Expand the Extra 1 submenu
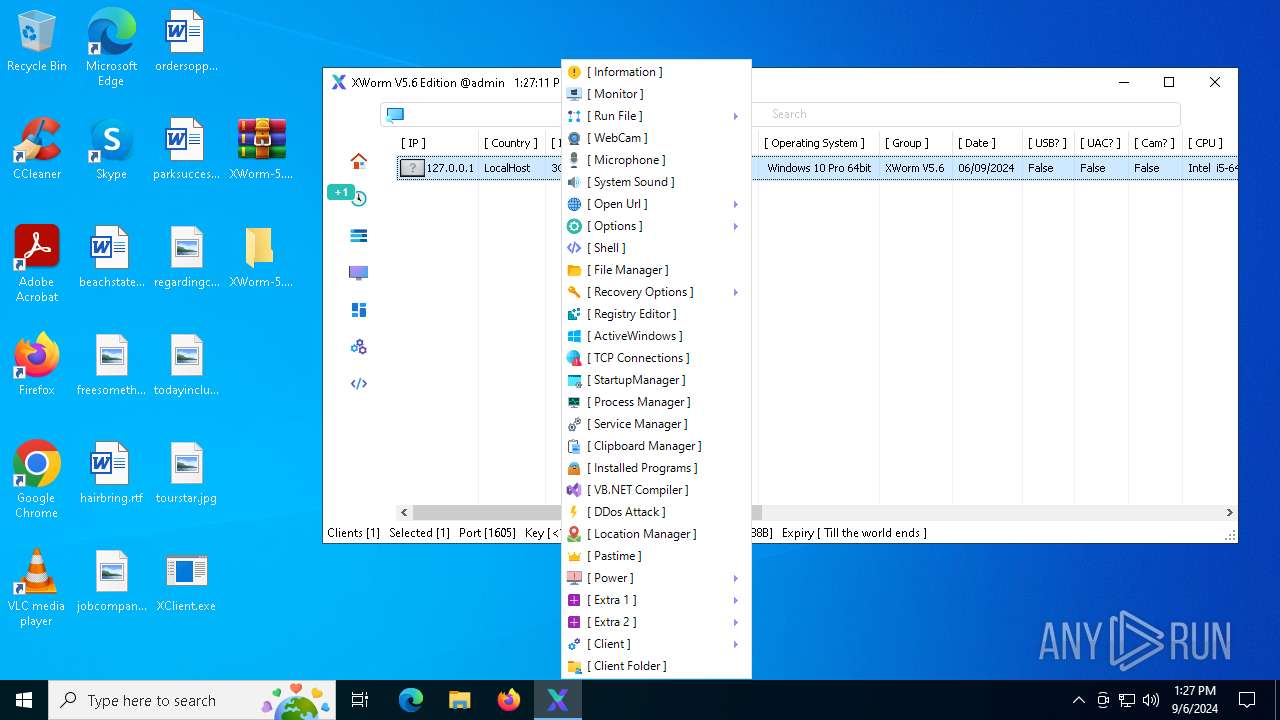1280x720 pixels. click(735, 600)
